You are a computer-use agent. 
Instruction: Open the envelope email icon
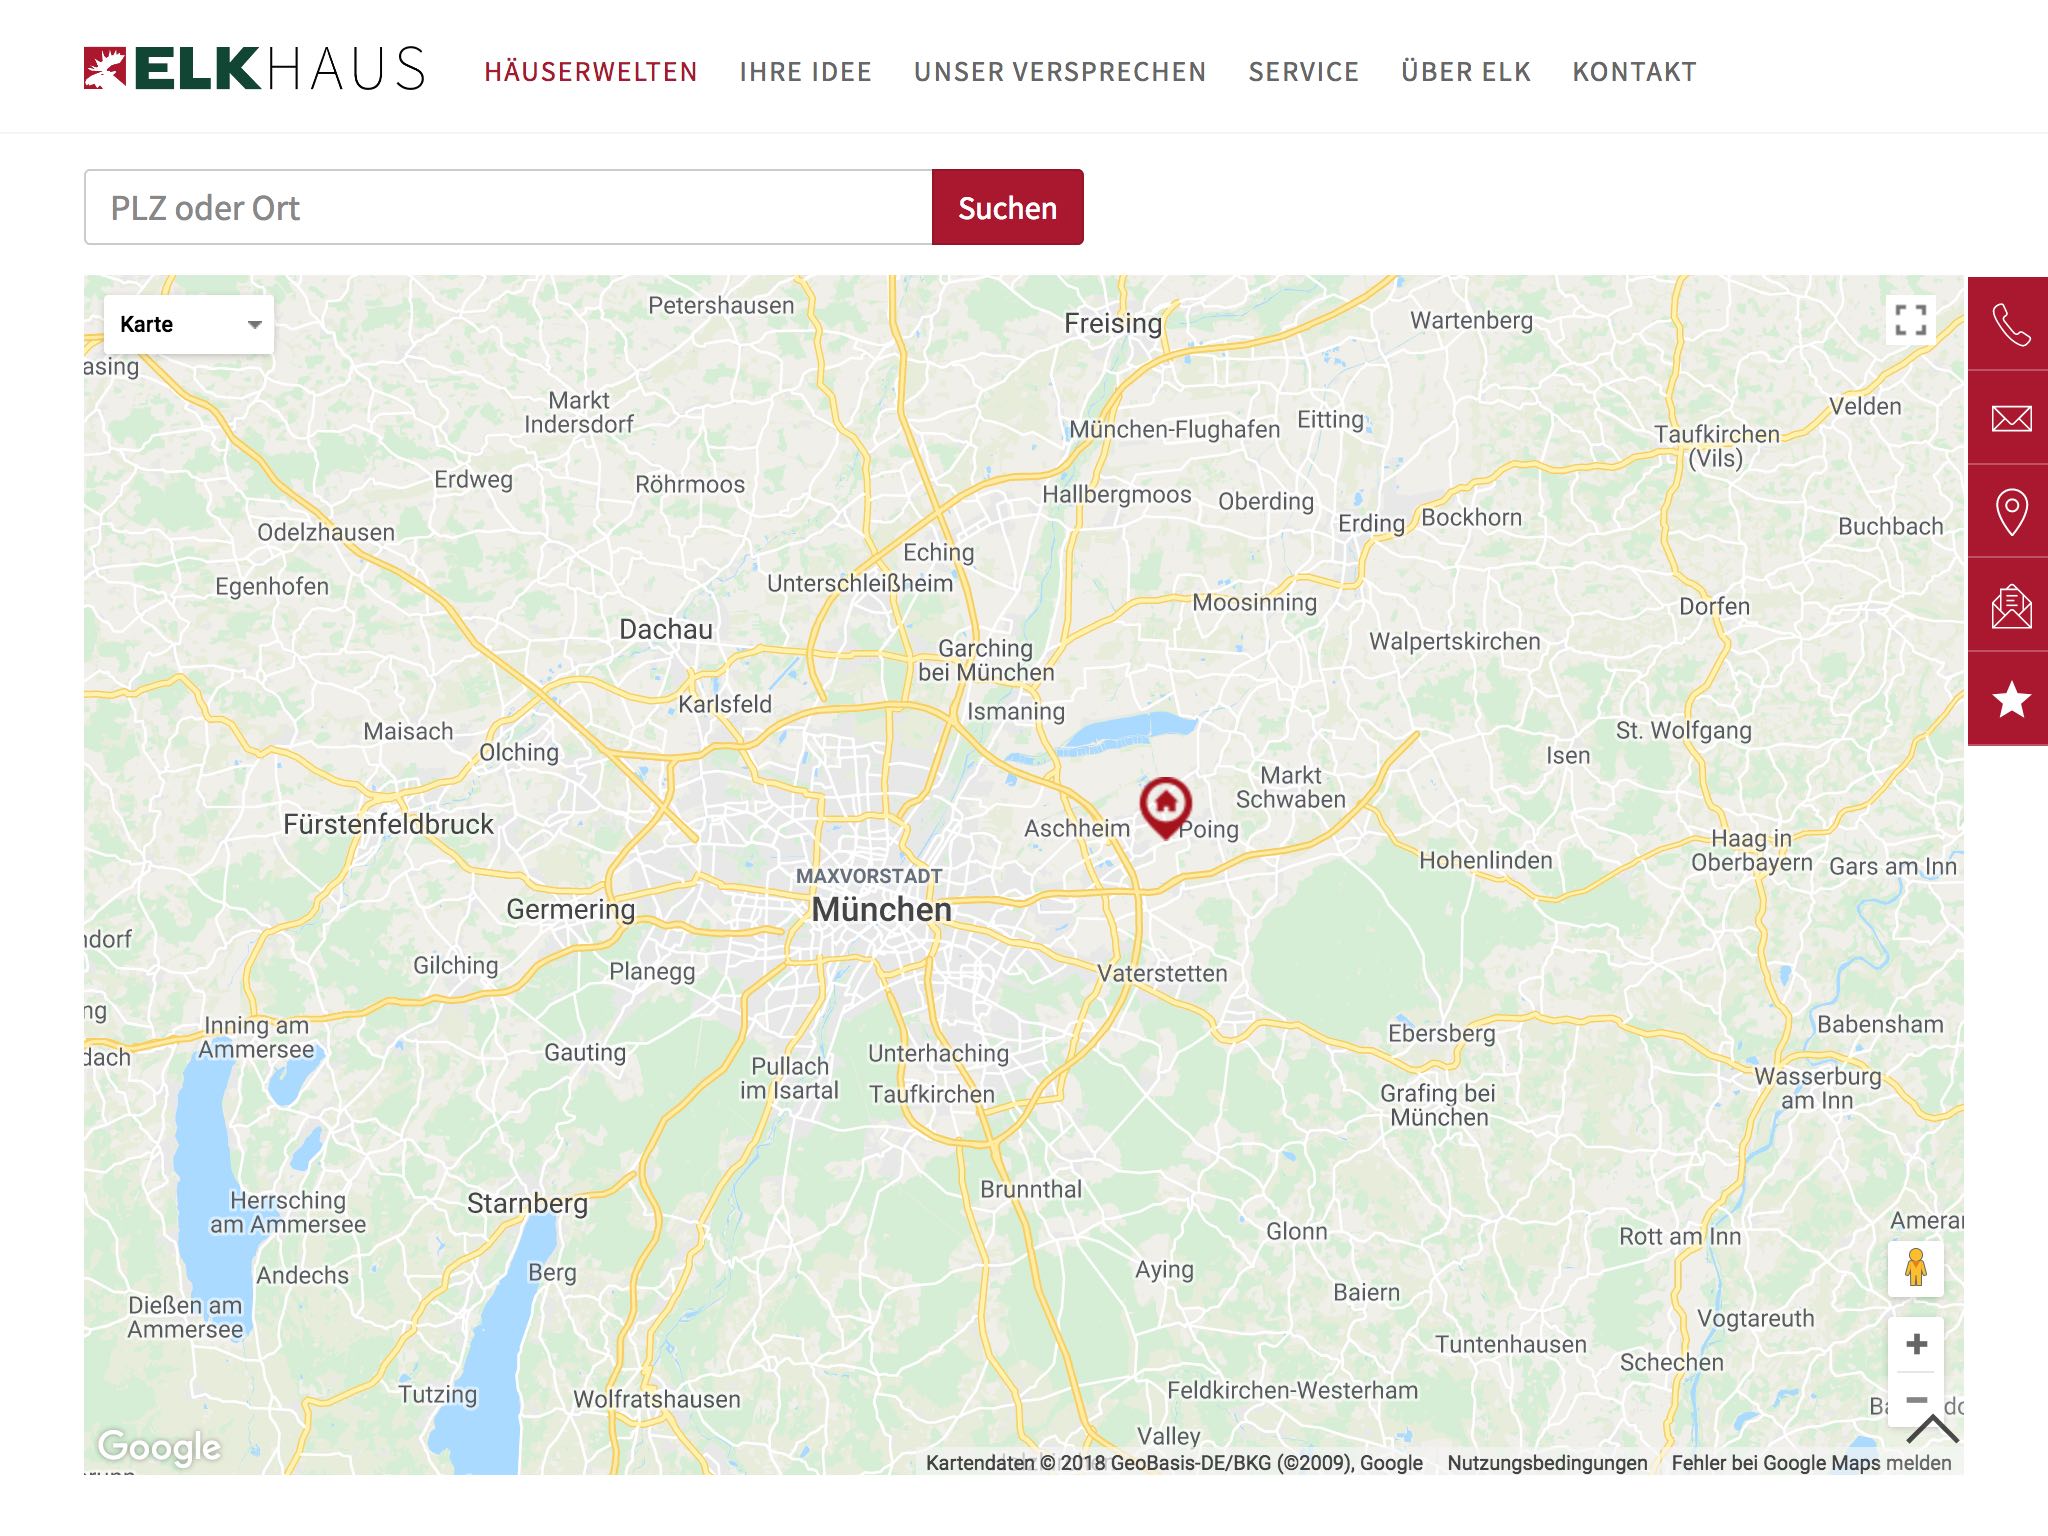click(x=2010, y=418)
